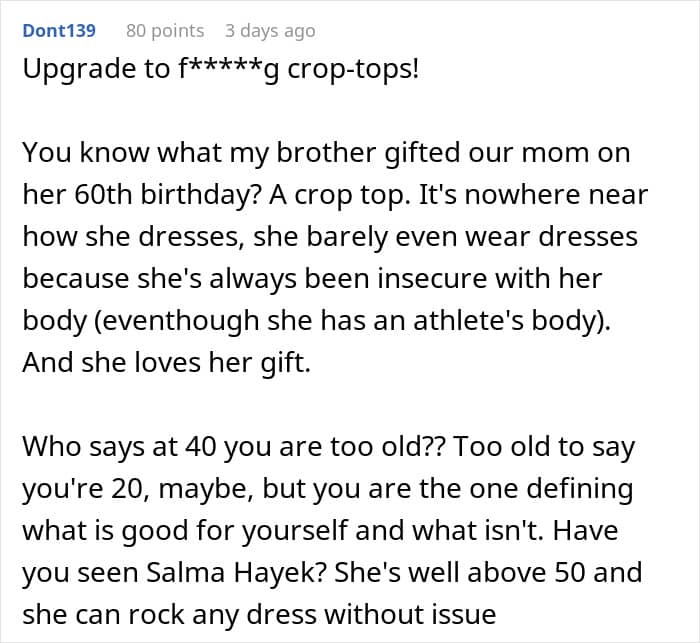Image resolution: width=700 pixels, height=643 pixels.
Task: Click the name 'Salma Hayek' in the comment
Action: 236,572
